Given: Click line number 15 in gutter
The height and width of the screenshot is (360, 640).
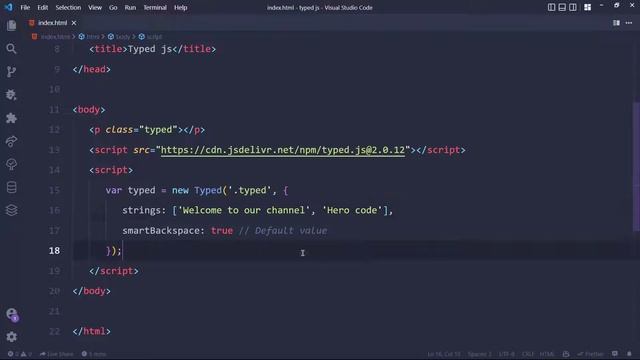Looking at the screenshot, I should point(54,190).
